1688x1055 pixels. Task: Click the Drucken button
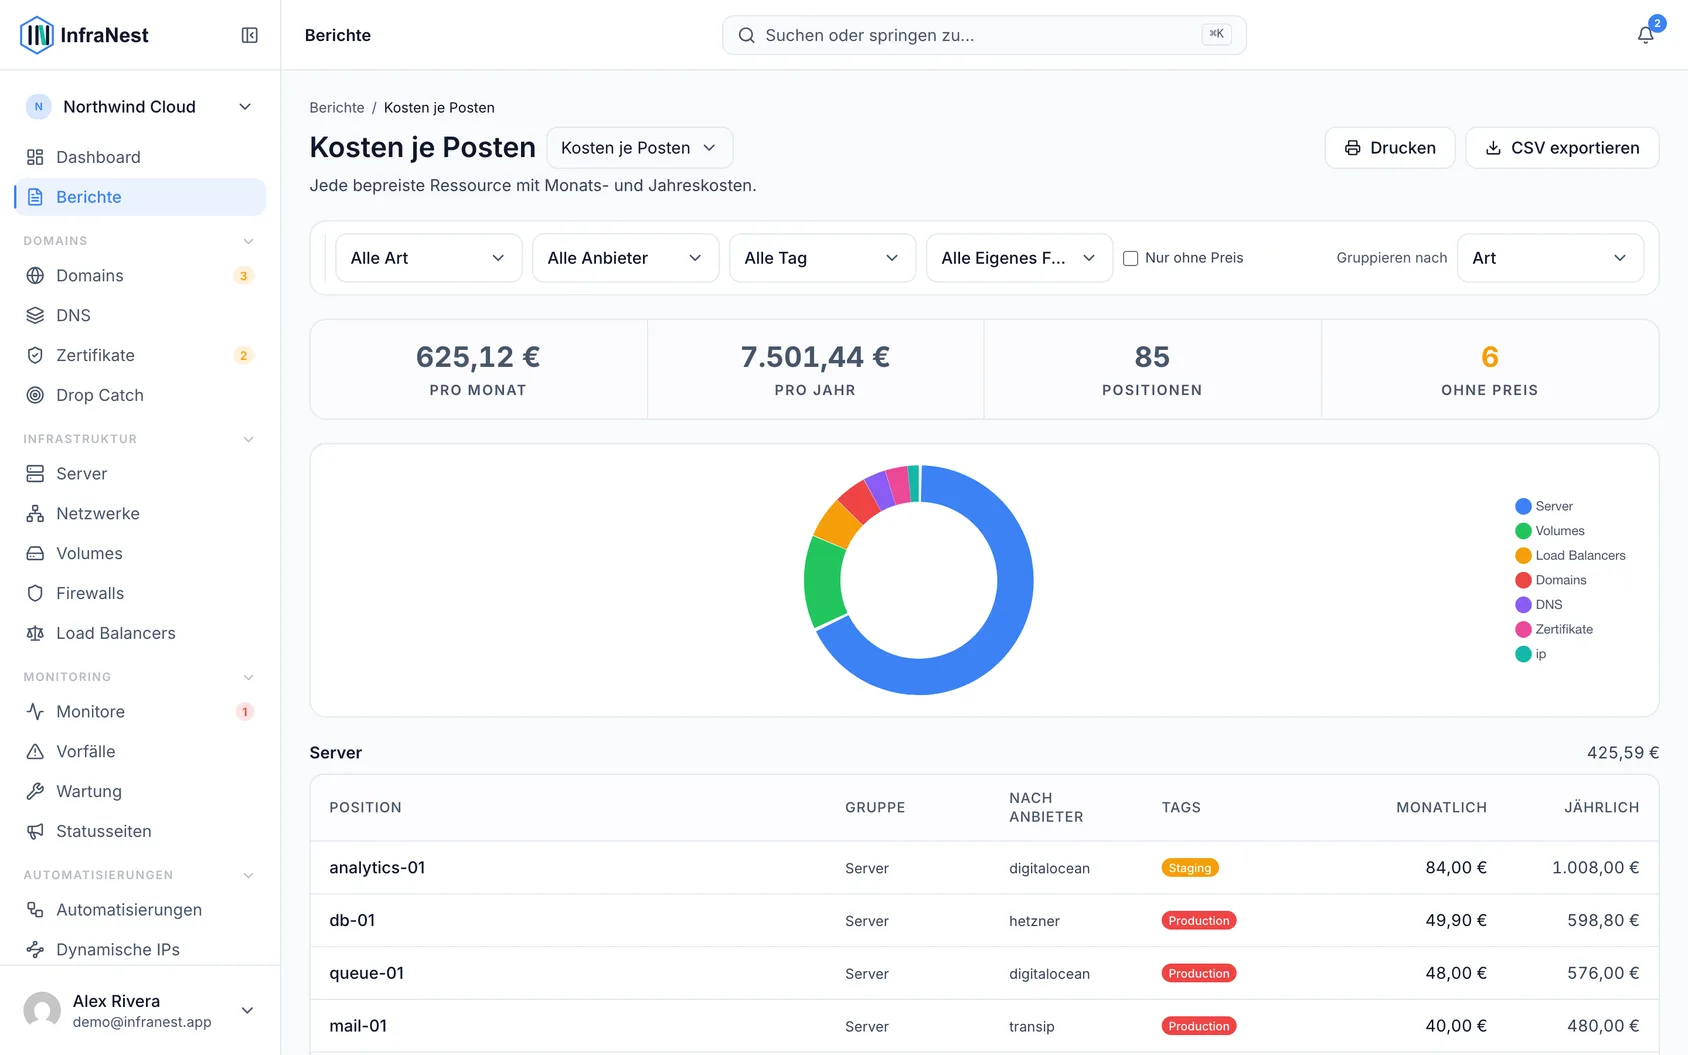coord(1389,148)
